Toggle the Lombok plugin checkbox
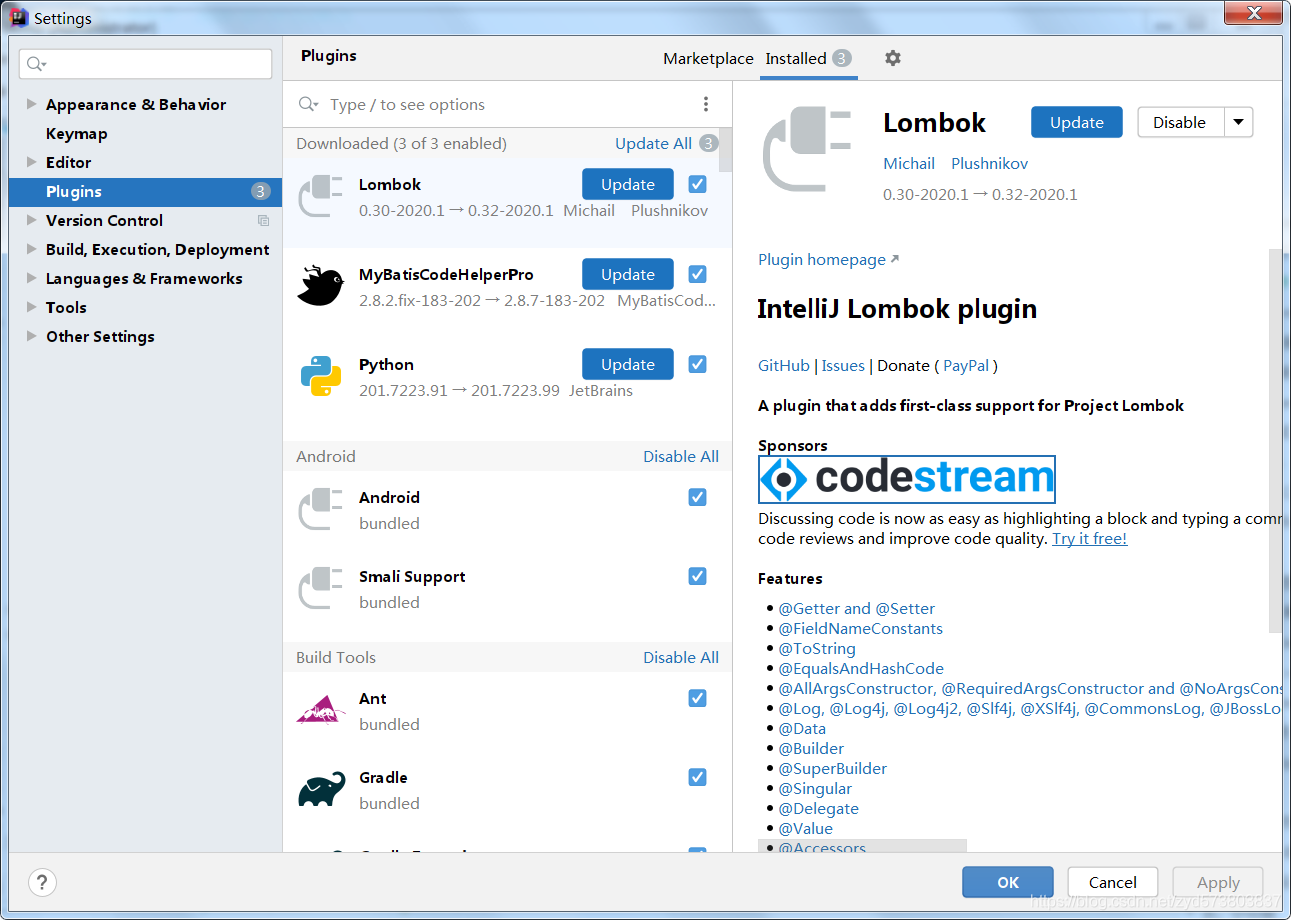The height and width of the screenshot is (920, 1291). [698, 184]
